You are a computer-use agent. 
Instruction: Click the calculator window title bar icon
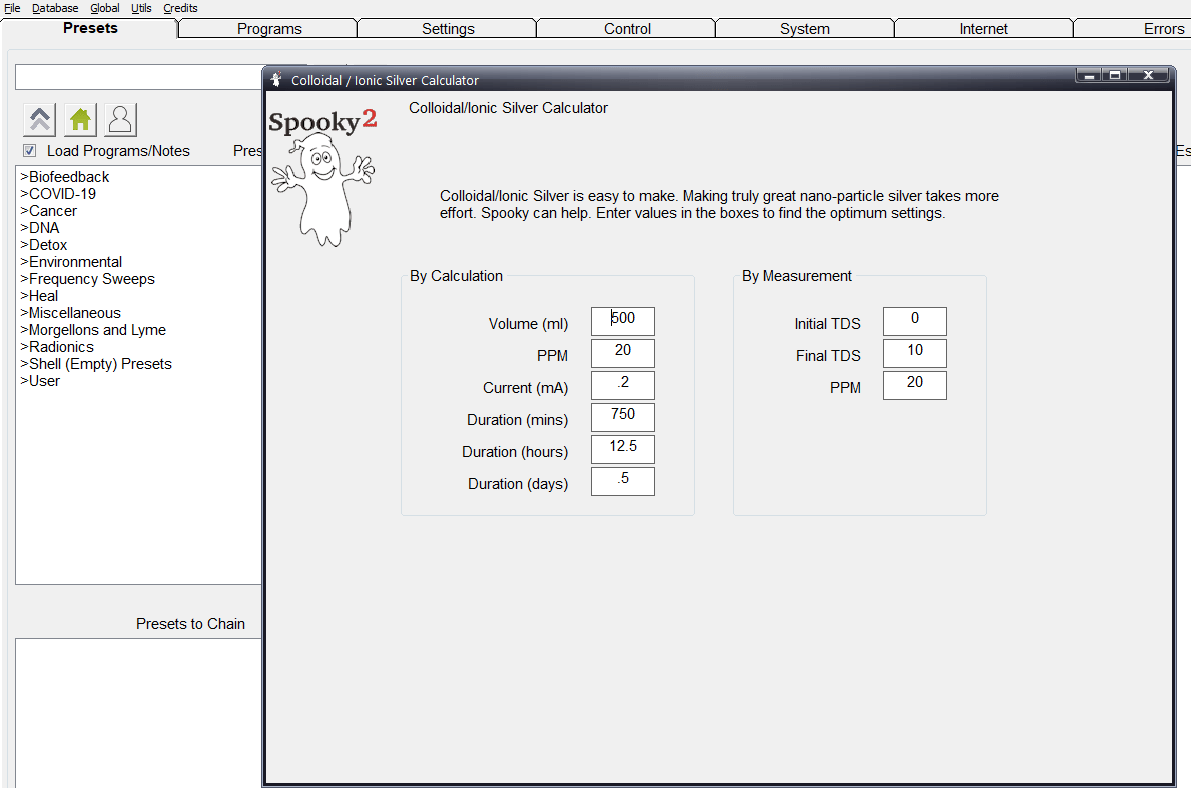pyautogui.click(x=276, y=80)
